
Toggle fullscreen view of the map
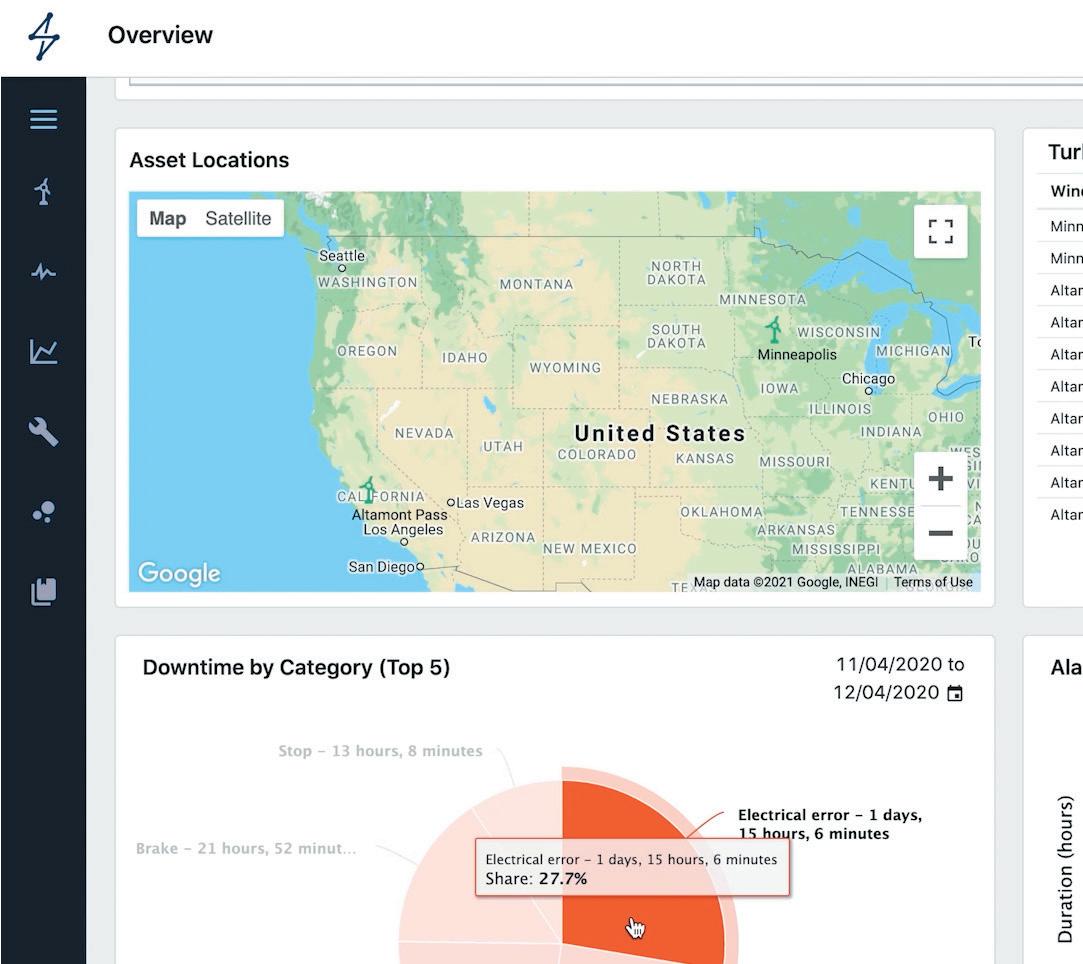(x=940, y=232)
